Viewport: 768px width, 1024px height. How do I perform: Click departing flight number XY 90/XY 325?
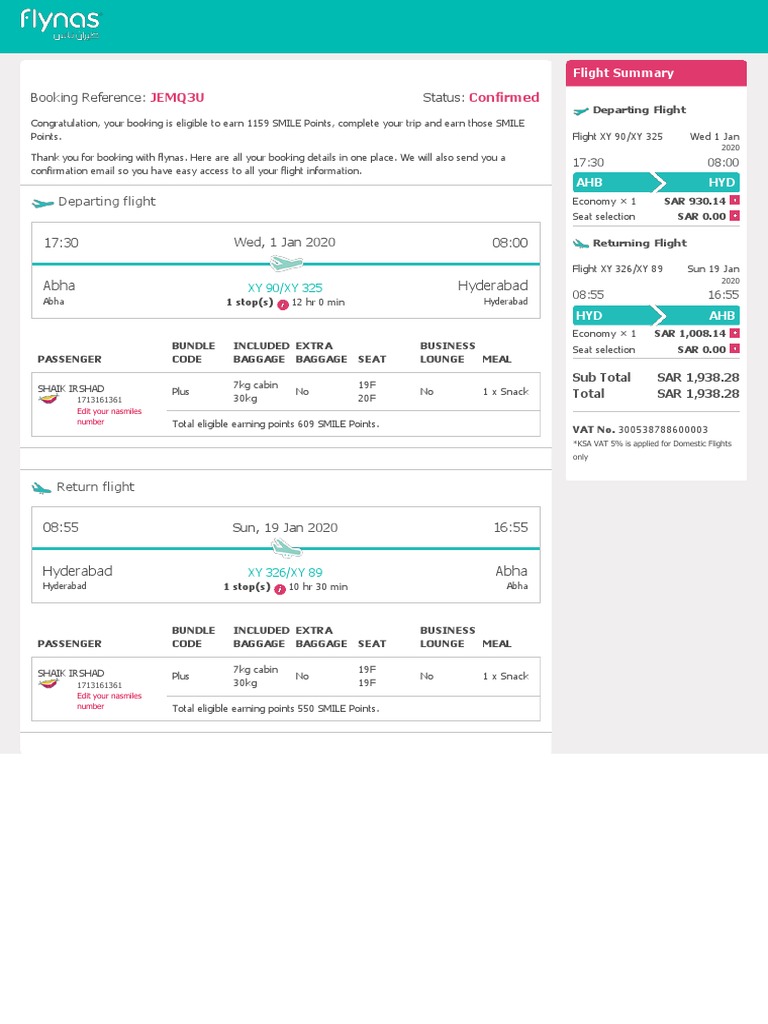pos(285,288)
